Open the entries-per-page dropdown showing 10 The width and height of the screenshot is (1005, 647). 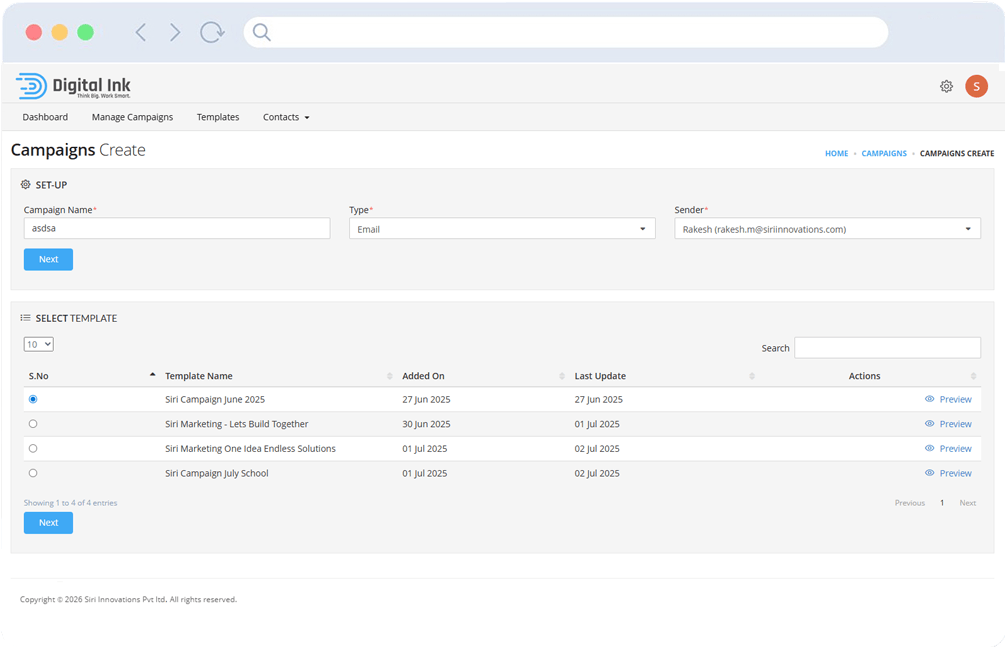(38, 344)
